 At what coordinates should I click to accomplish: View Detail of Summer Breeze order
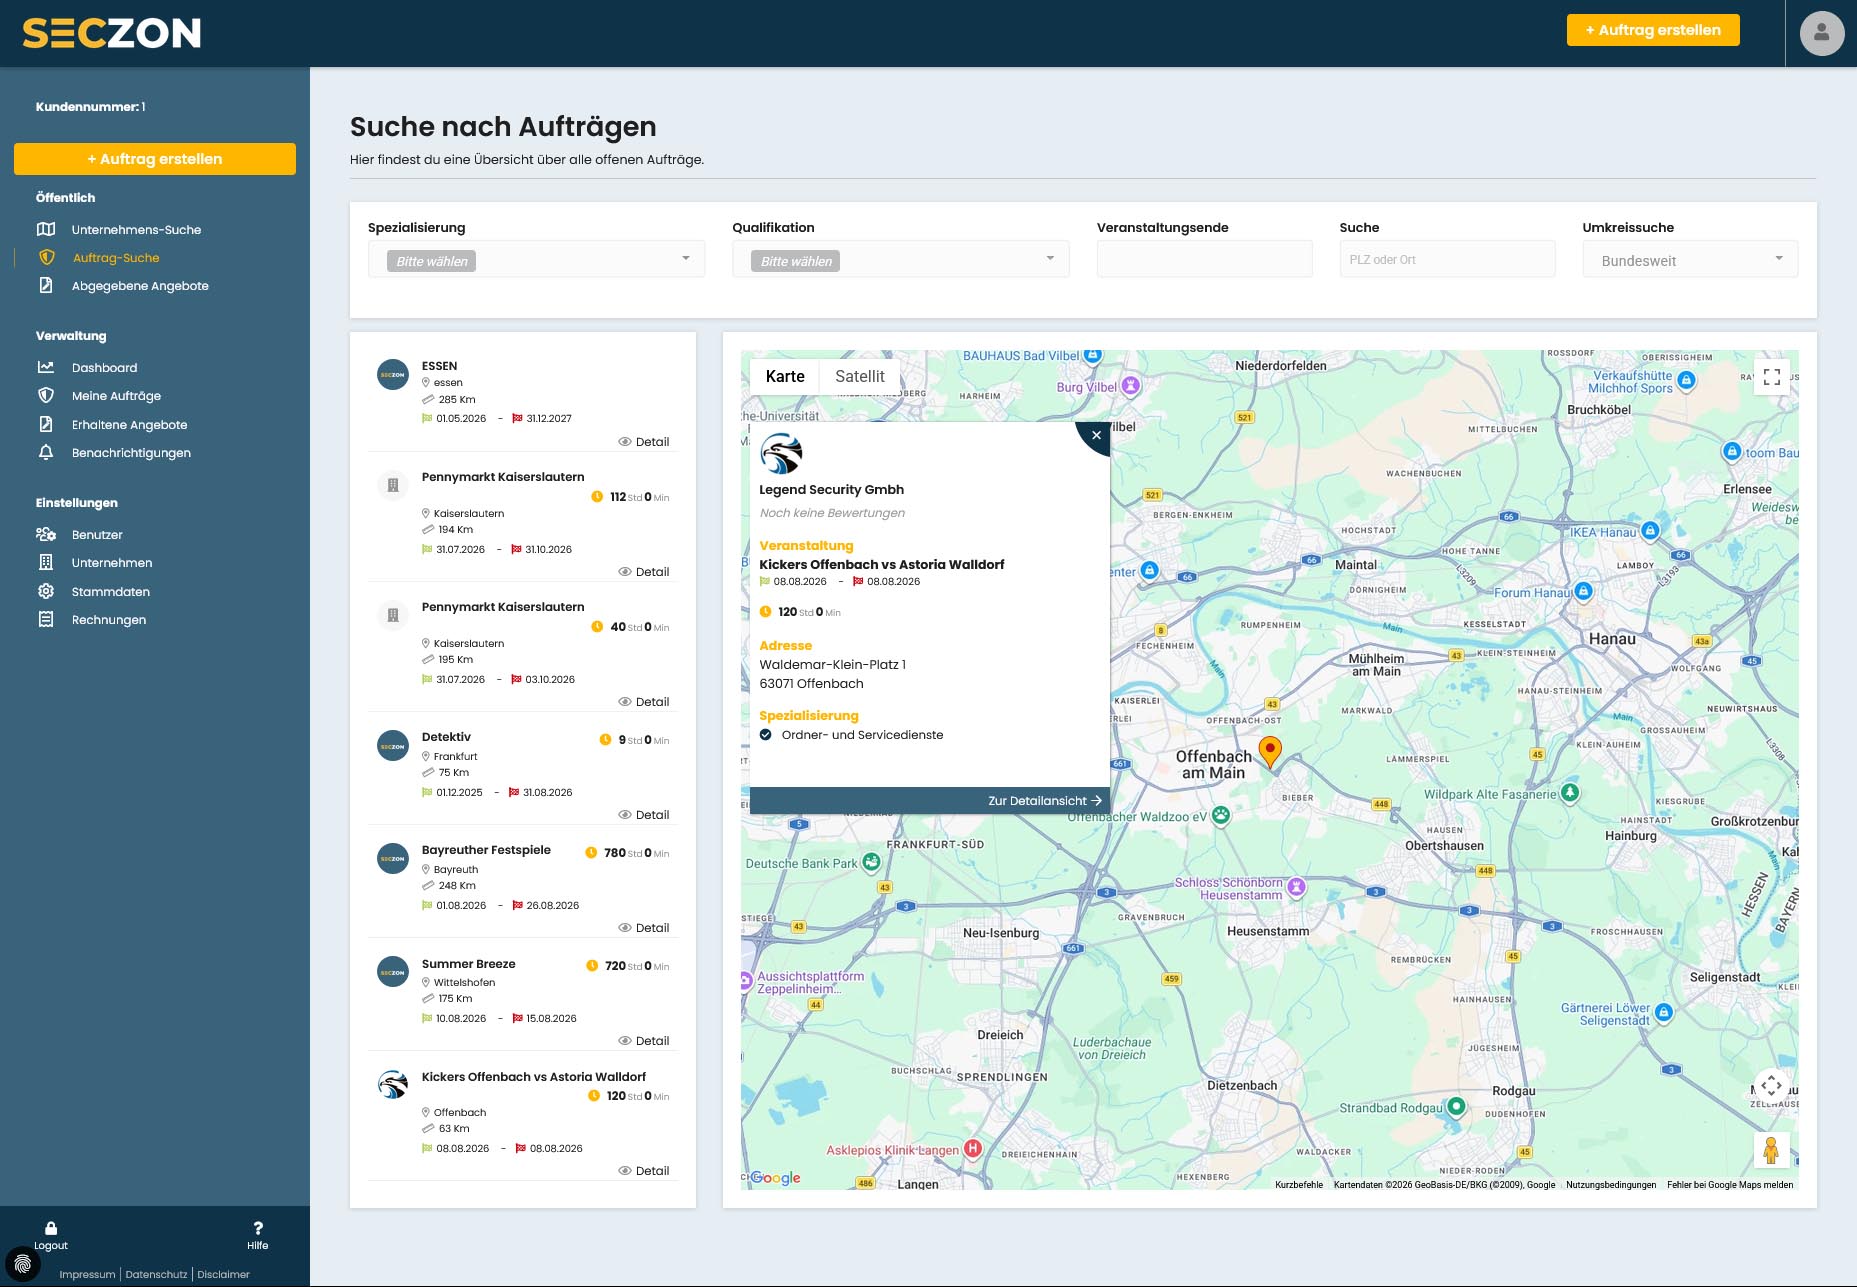tap(644, 1041)
